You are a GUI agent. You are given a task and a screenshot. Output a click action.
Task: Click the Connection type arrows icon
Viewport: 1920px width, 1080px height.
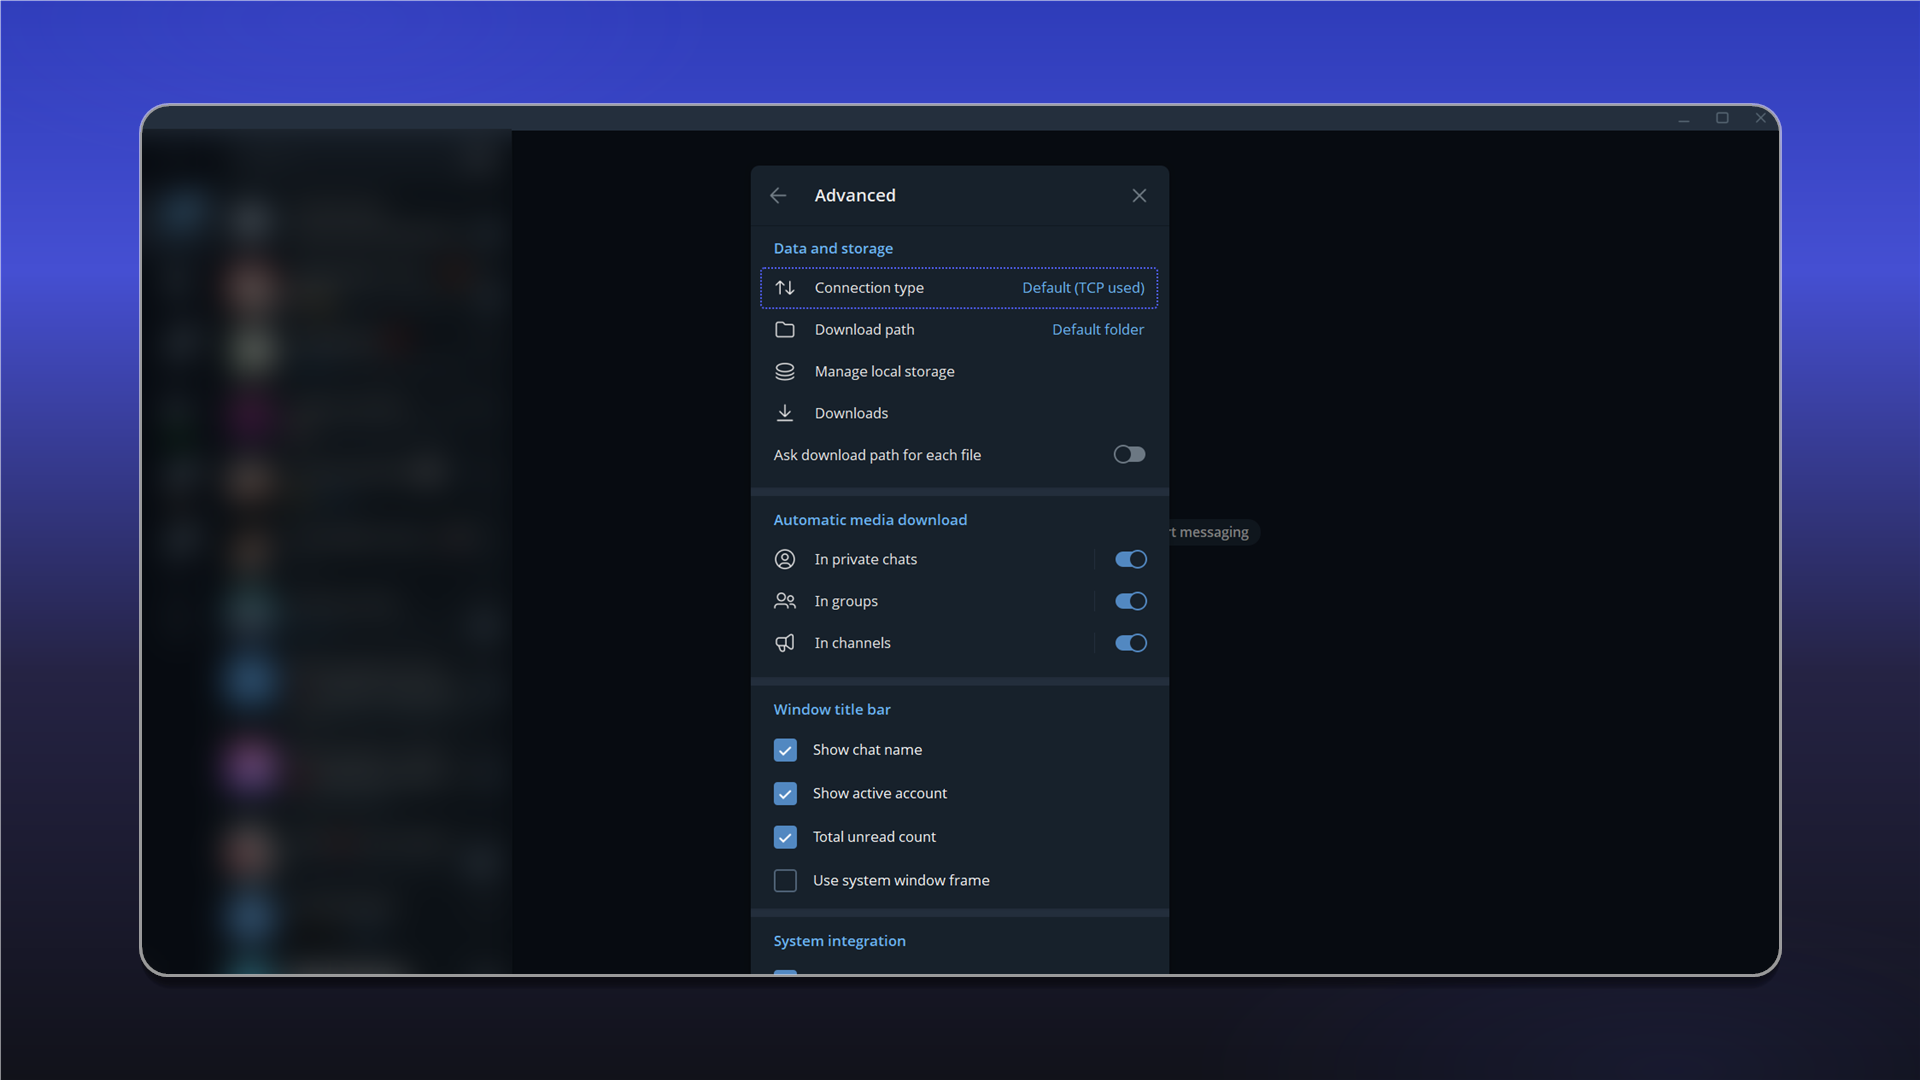(785, 288)
